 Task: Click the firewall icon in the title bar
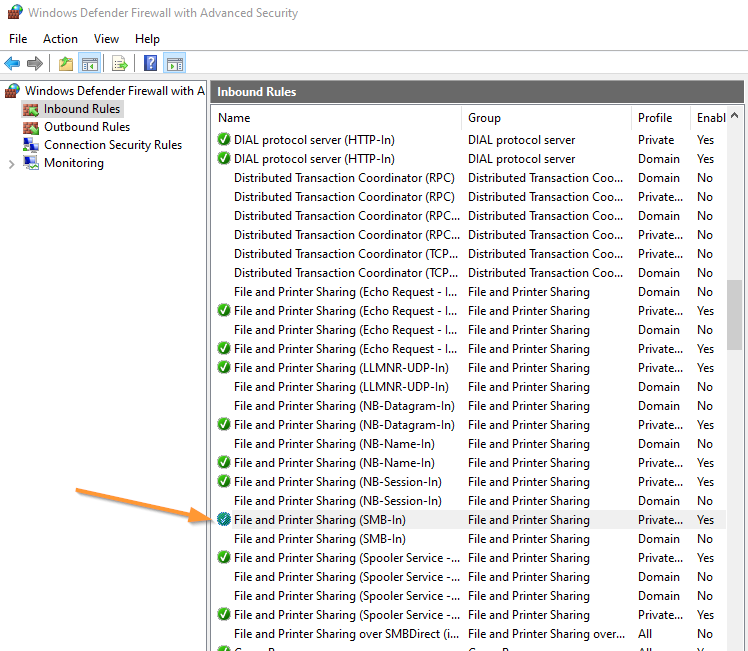click(14, 12)
